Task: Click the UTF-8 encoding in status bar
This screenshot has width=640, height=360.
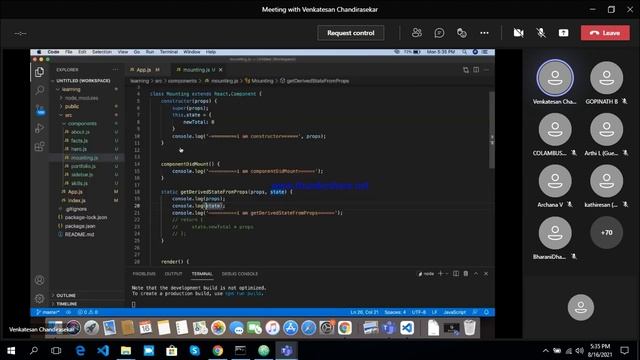Action: click(x=419, y=312)
